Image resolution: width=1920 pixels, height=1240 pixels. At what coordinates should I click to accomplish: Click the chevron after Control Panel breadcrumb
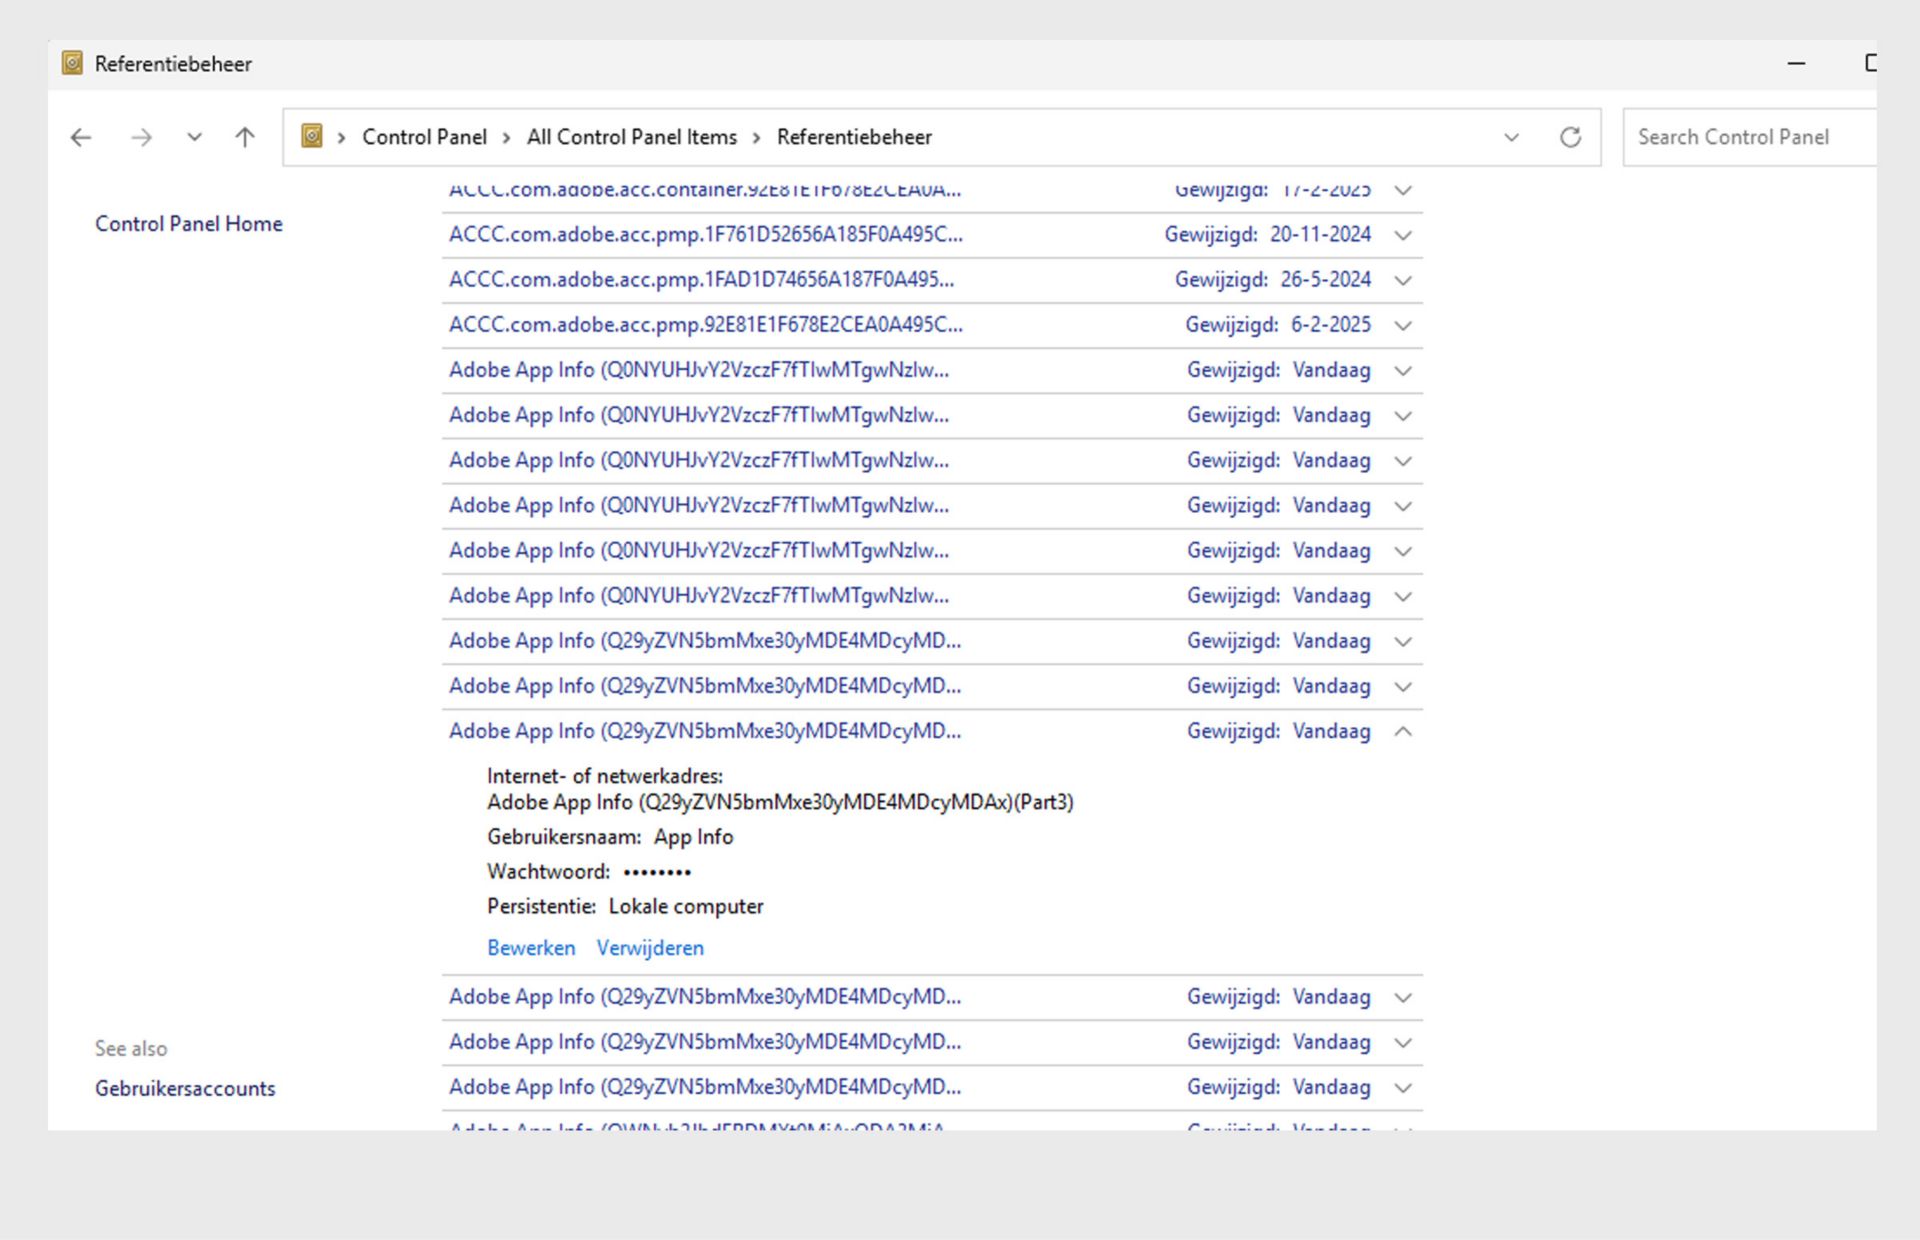coord(507,137)
